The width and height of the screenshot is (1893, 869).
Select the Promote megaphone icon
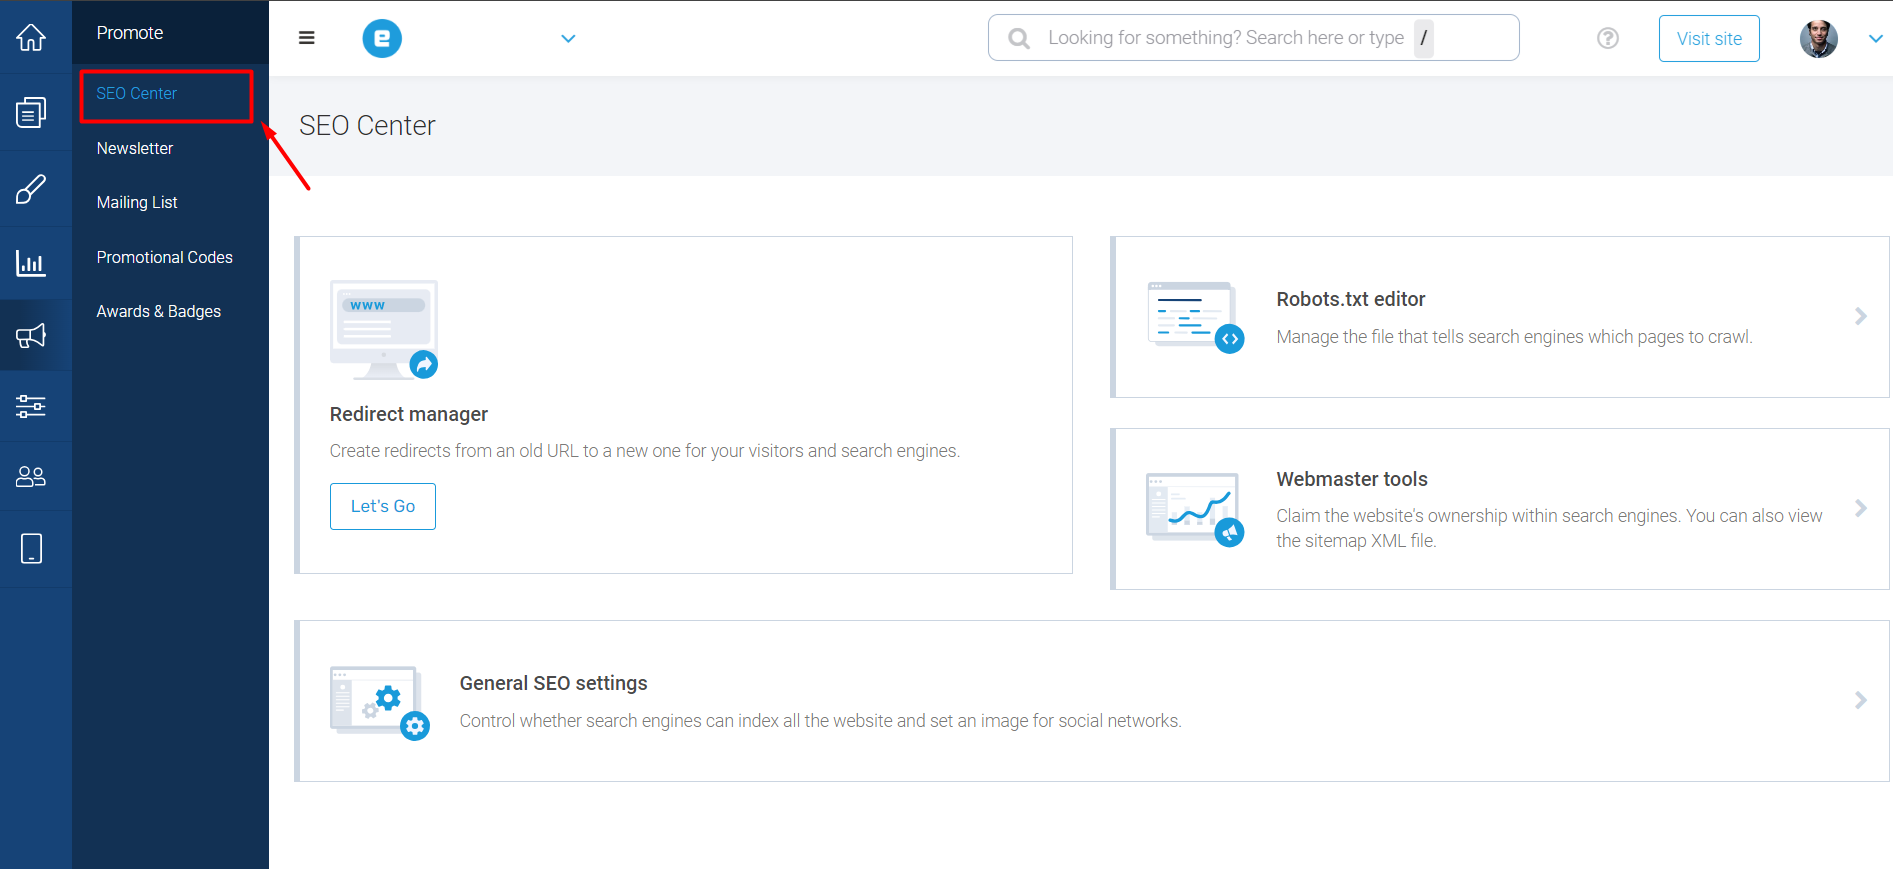coord(31,336)
